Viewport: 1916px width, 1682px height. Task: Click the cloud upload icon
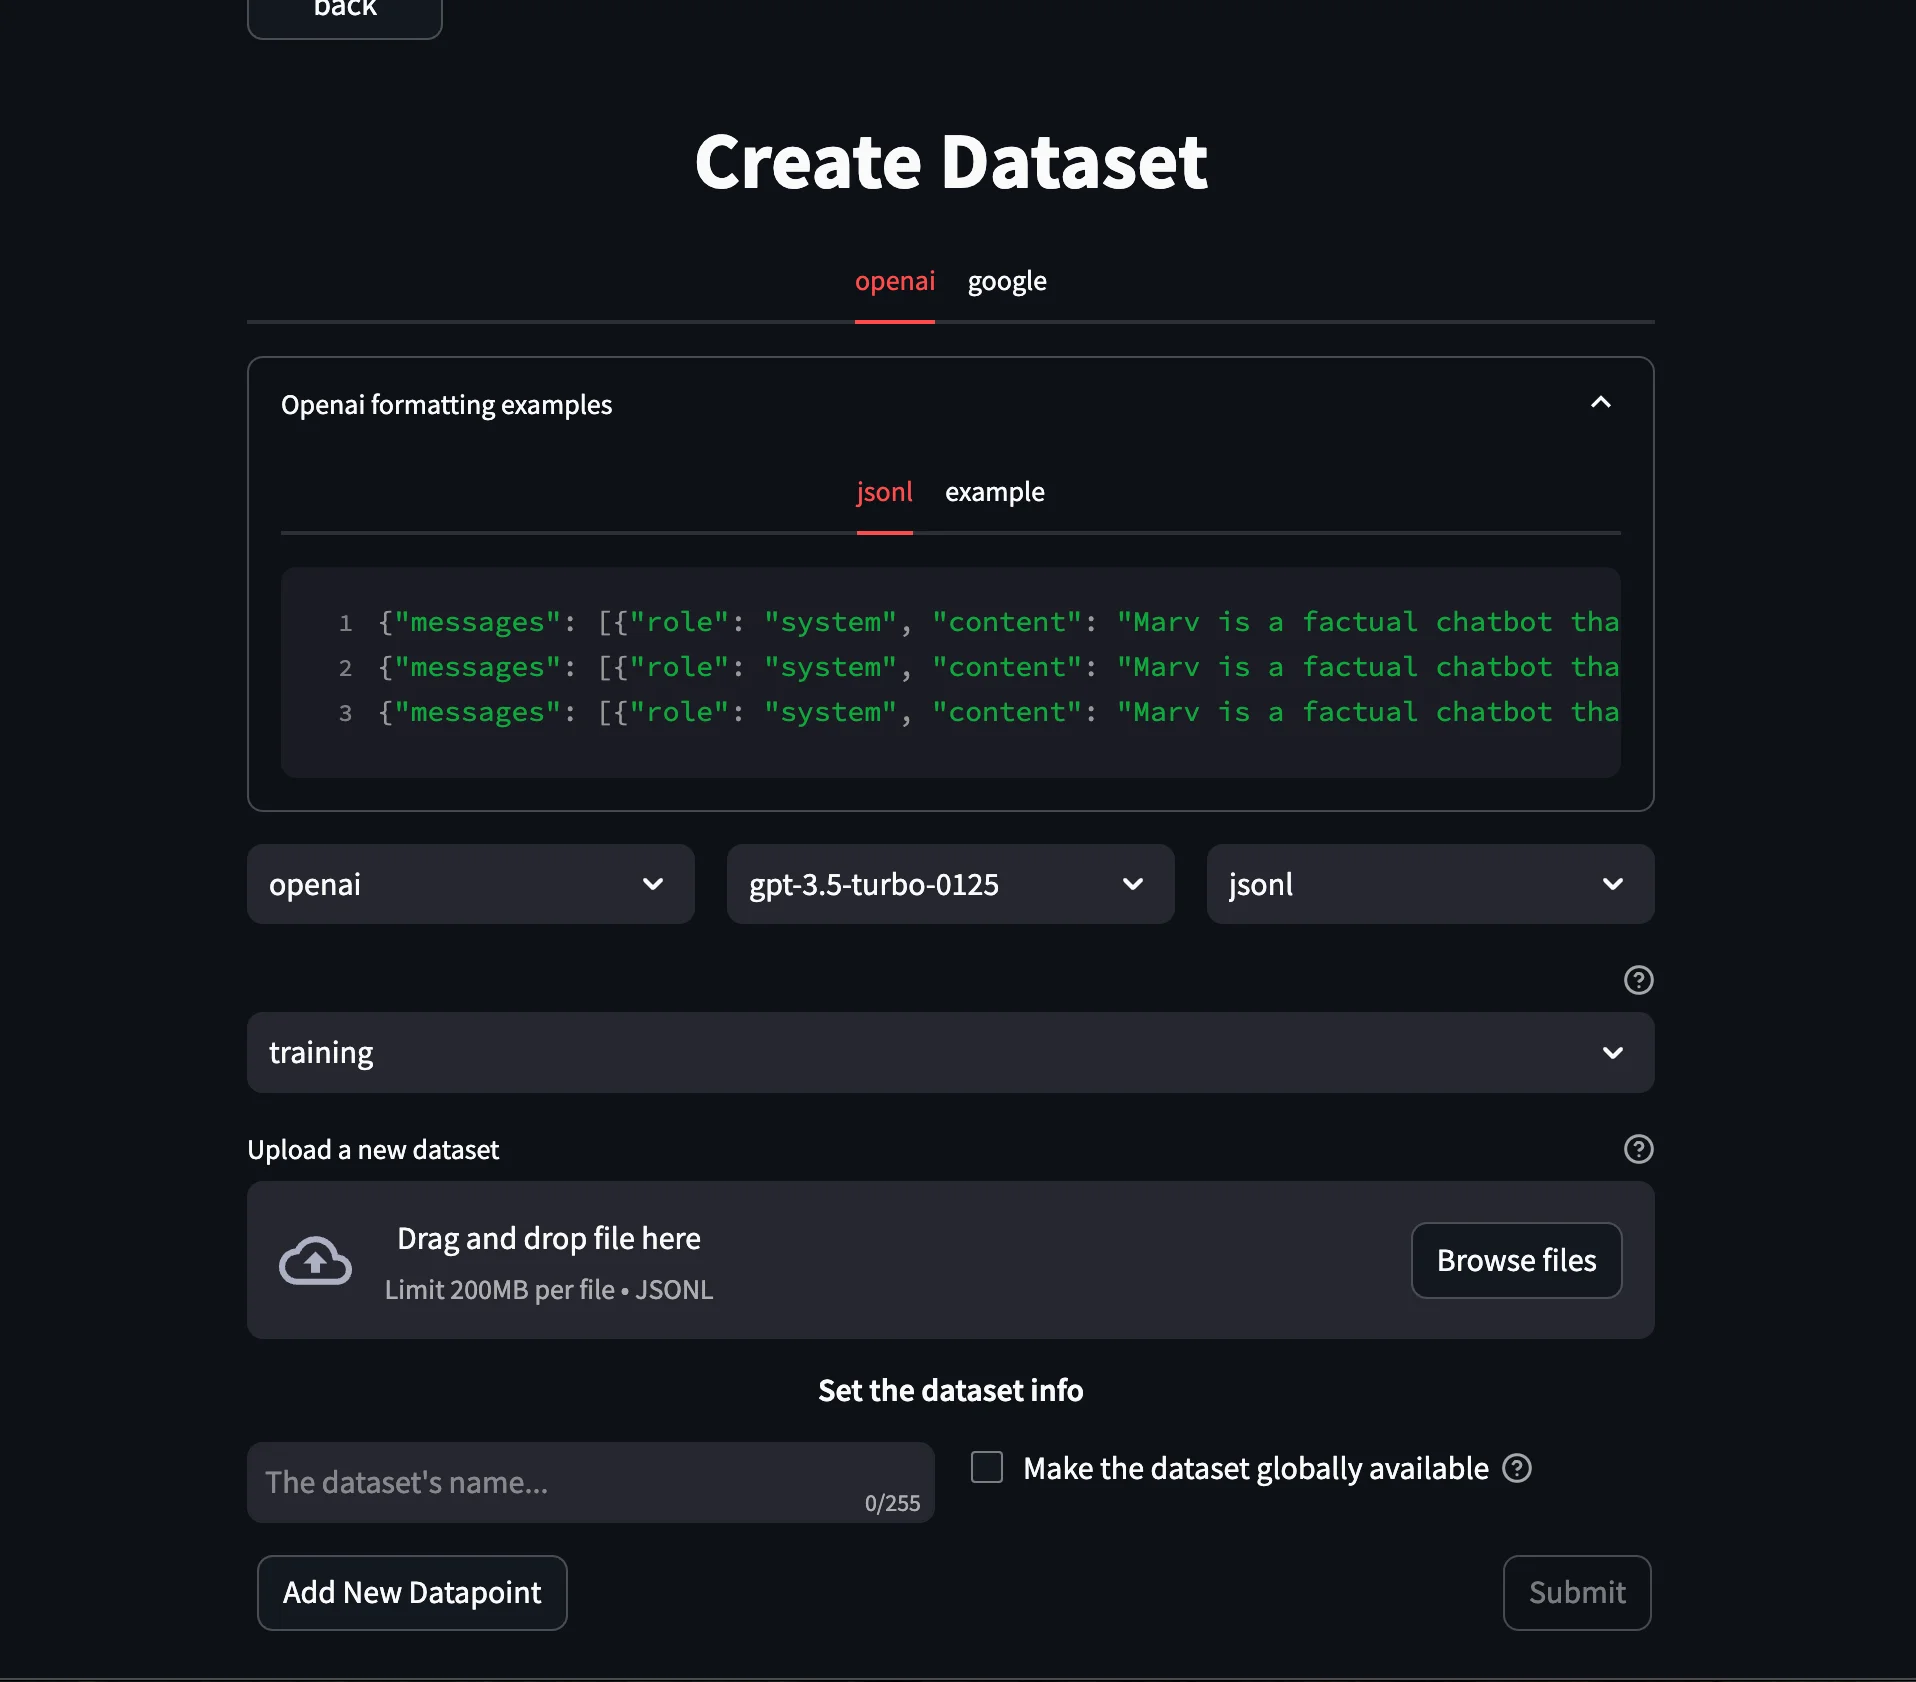coord(315,1260)
